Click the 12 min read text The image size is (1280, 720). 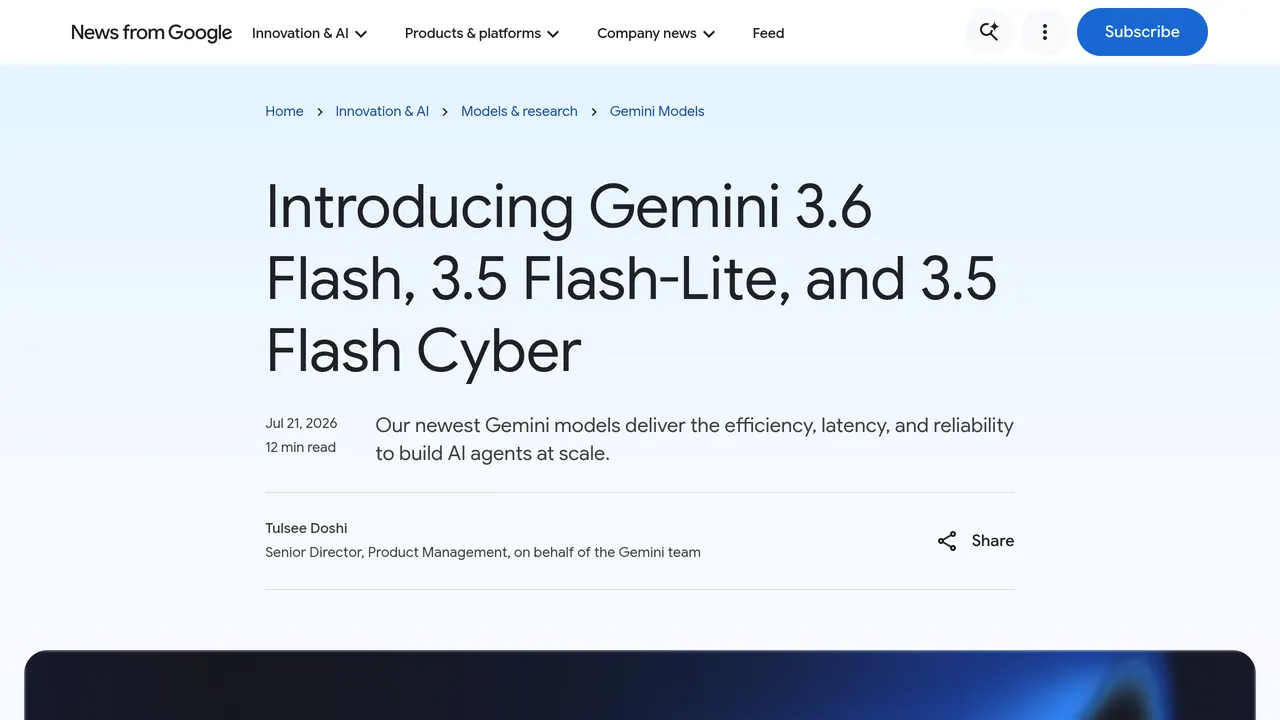[x=300, y=447]
